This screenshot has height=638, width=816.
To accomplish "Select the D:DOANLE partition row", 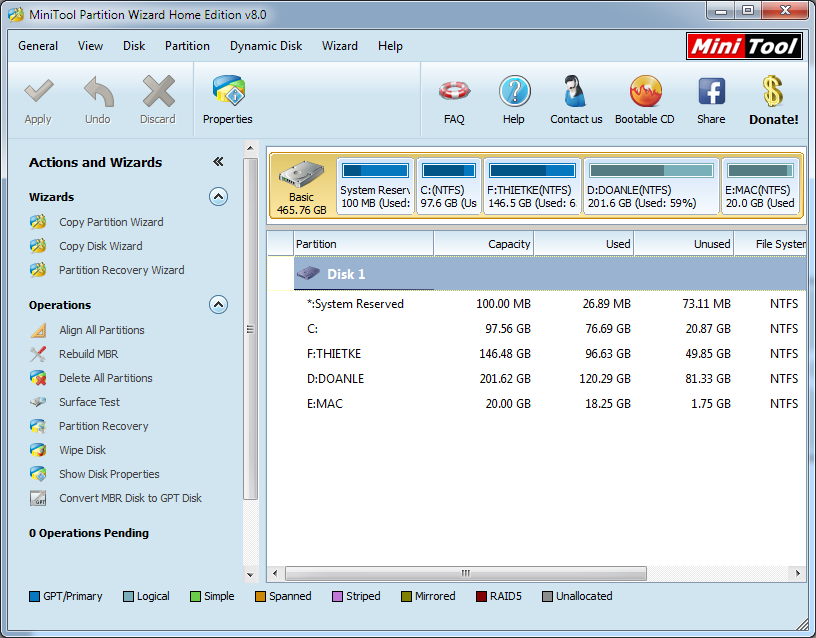I will tap(537, 379).
